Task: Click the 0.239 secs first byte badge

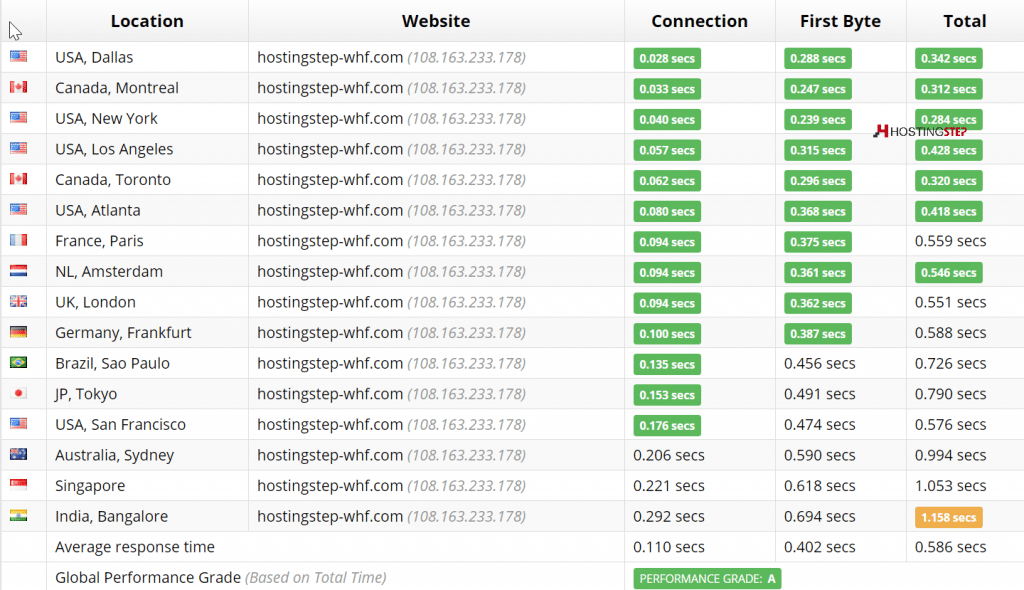Action: coord(818,120)
